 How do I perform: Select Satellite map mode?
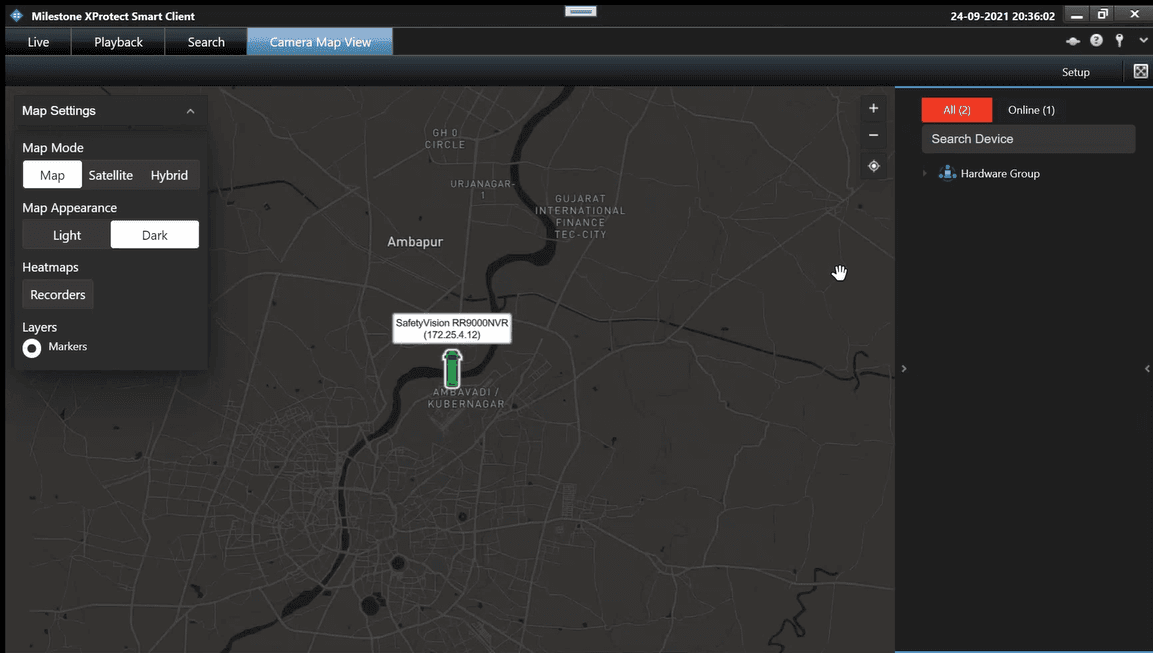tap(110, 175)
